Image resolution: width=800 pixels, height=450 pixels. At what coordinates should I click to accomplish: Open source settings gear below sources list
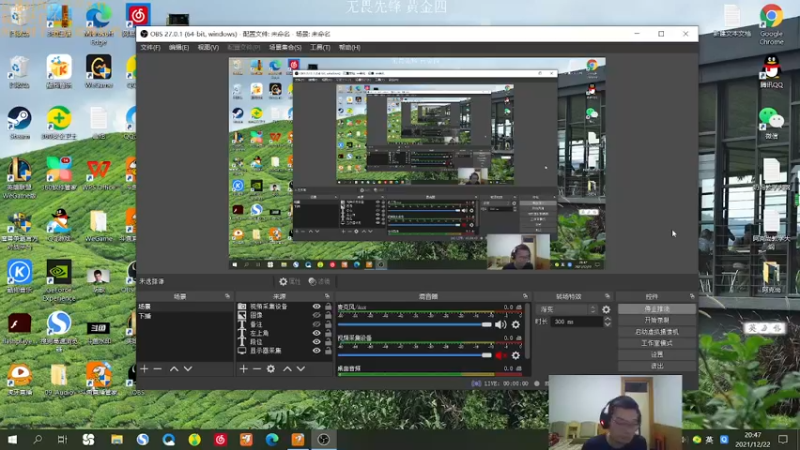click(x=271, y=369)
